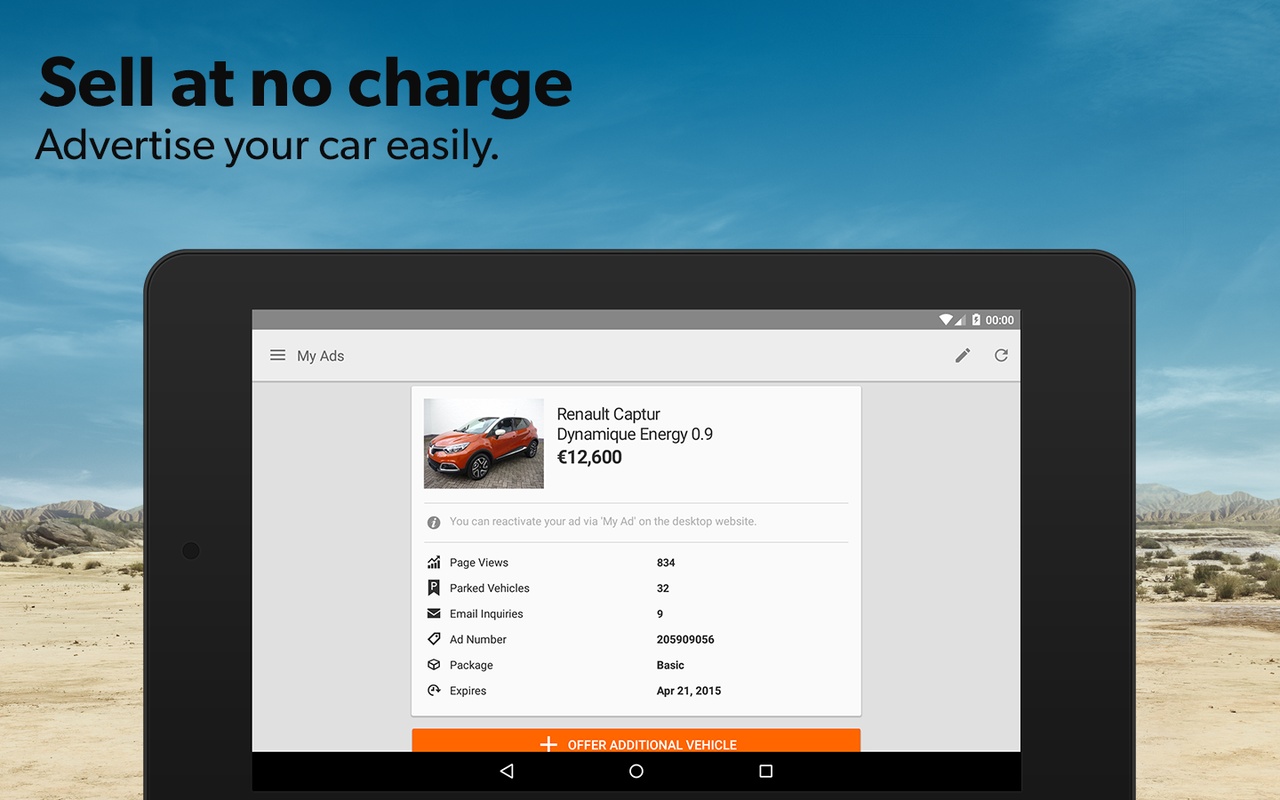Click the Parked Vehicles parking icon
The width and height of the screenshot is (1280, 800).
[434, 588]
